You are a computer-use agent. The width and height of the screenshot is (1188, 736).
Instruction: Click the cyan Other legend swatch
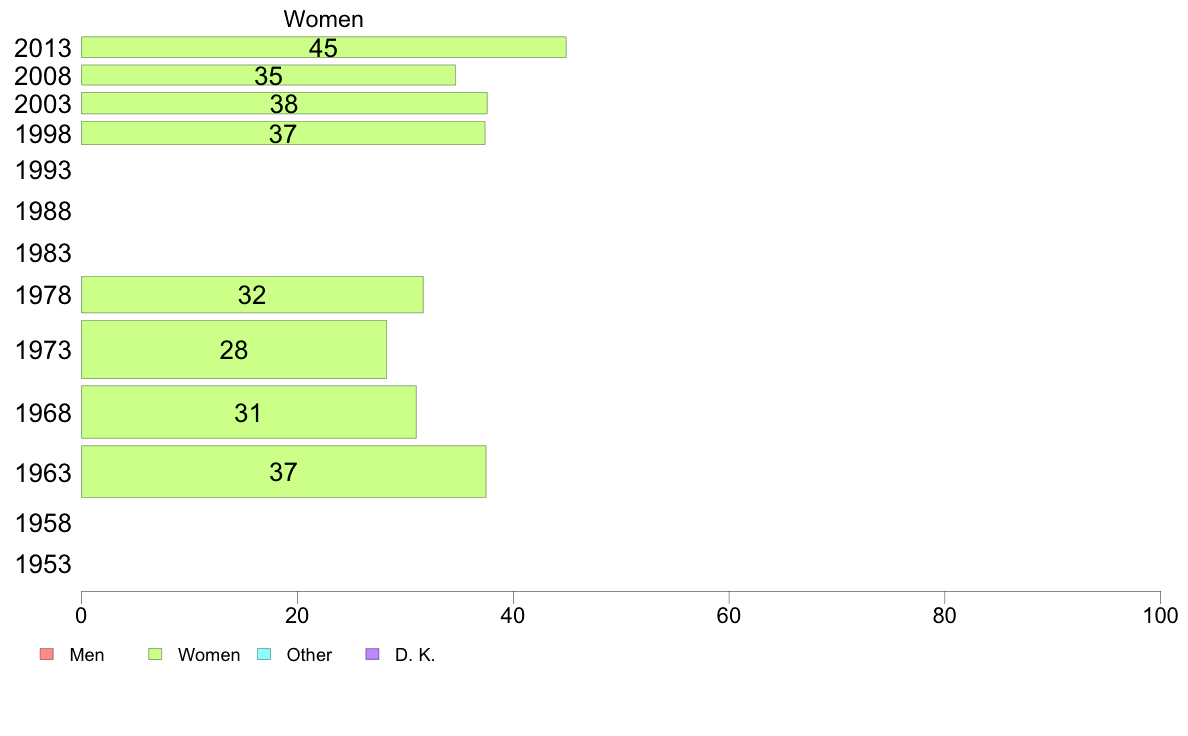pos(264,655)
